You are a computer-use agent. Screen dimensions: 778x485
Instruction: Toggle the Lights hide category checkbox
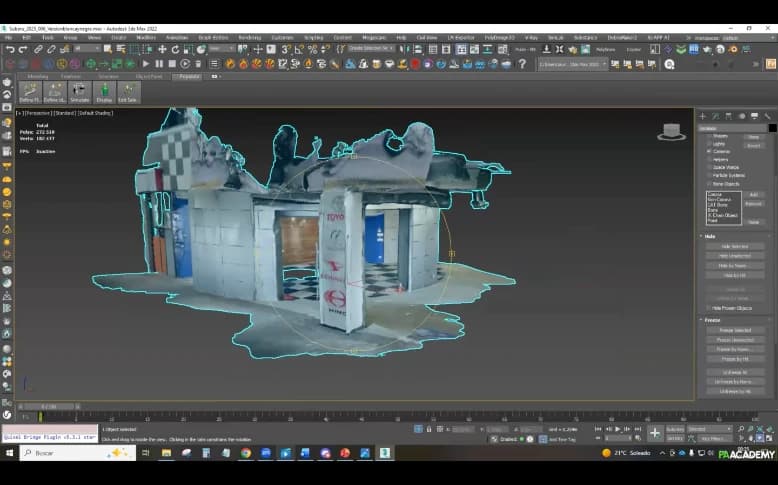point(710,143)
